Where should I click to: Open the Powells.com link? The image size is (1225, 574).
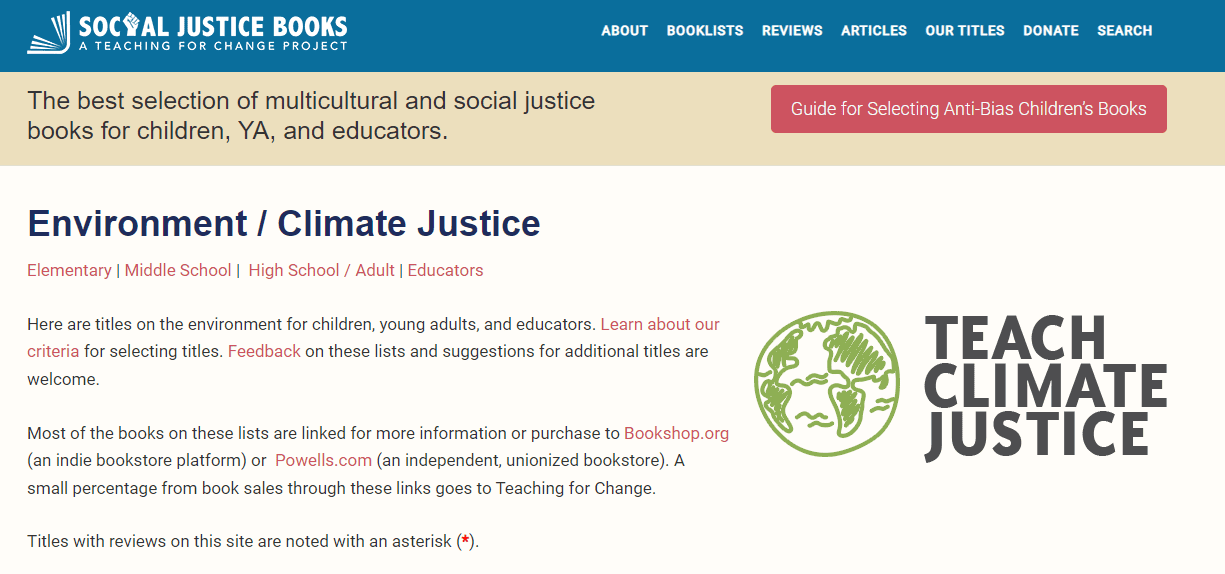(x=323, y=460)
